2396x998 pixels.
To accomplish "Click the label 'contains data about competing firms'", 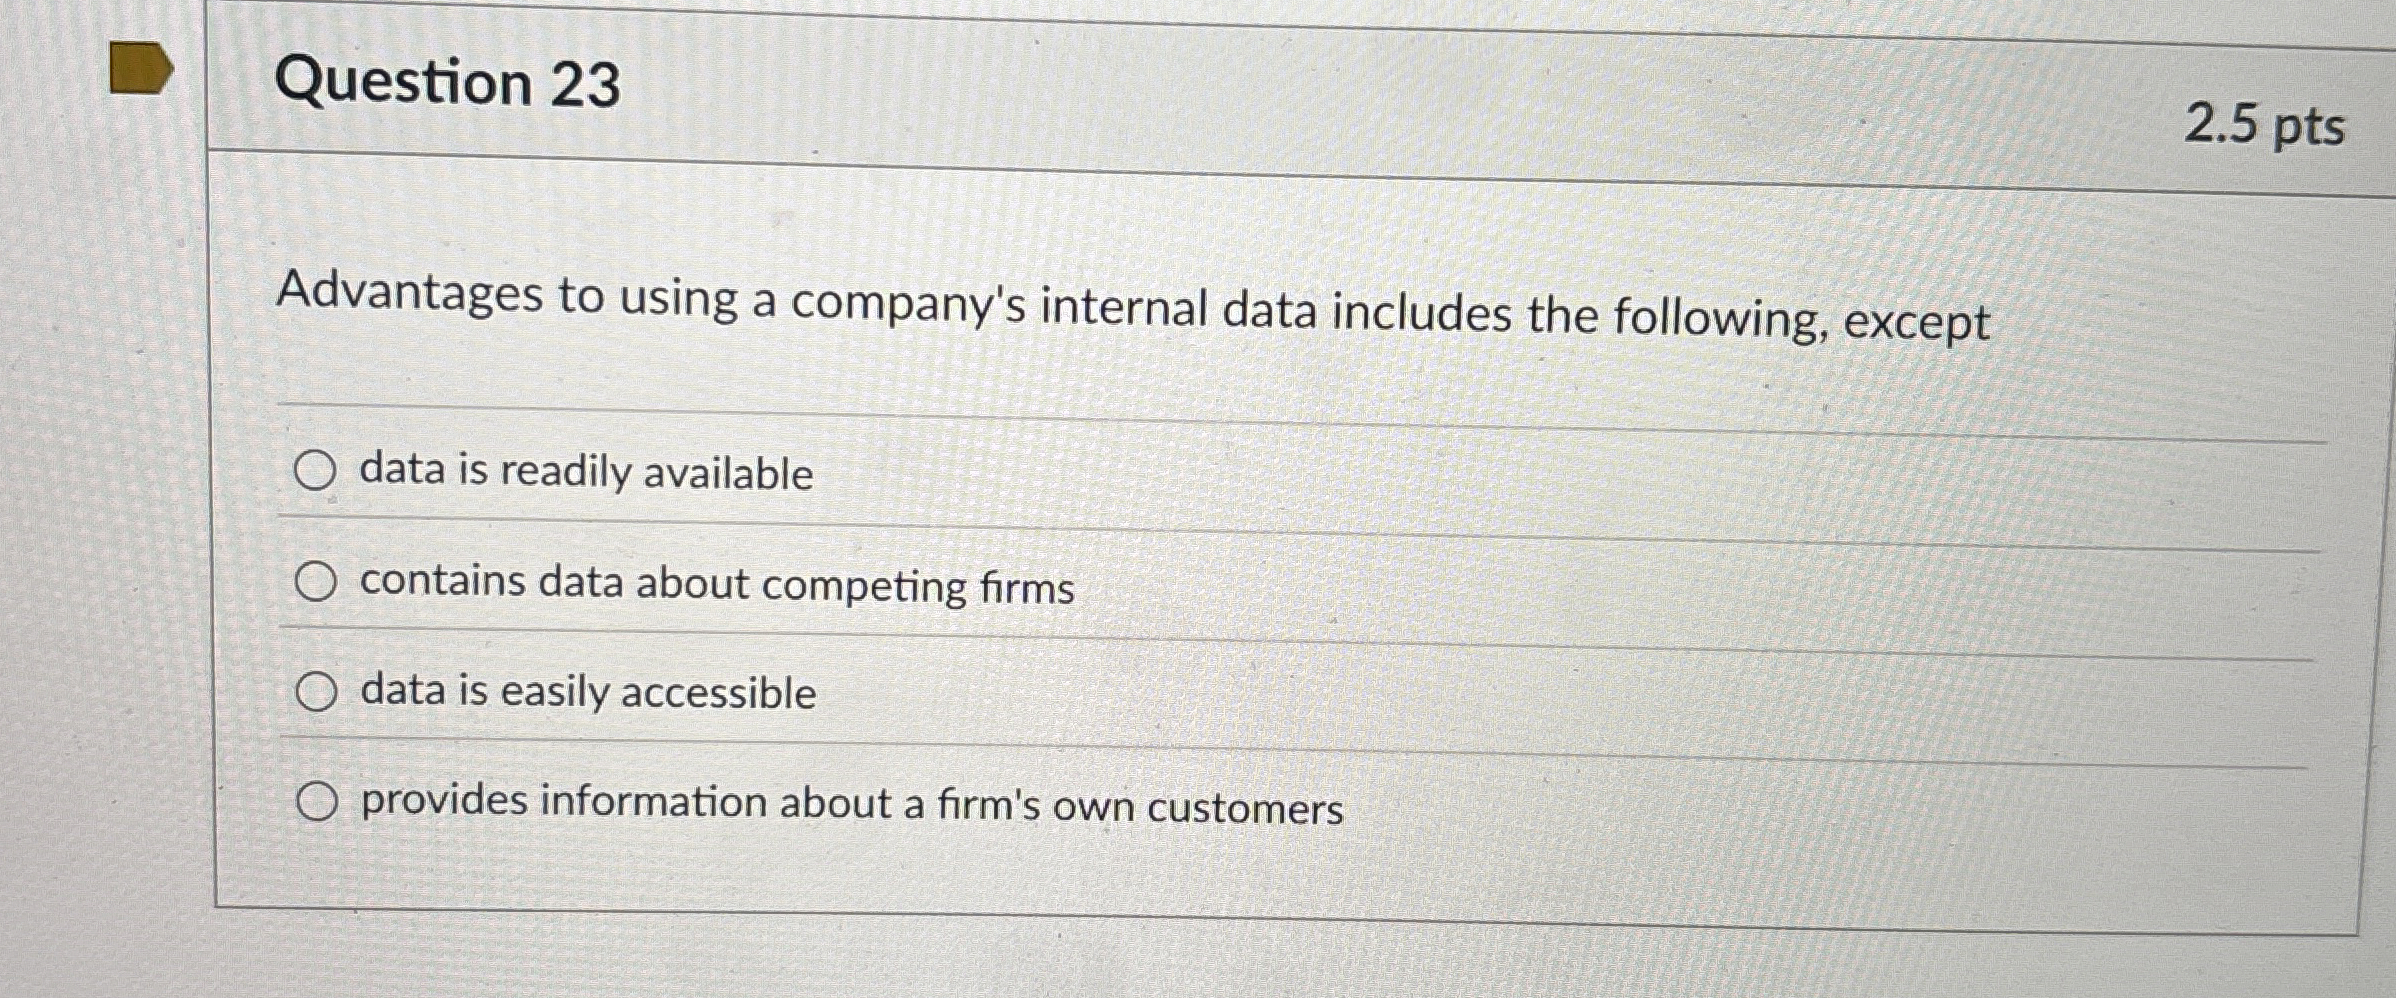I will 718,583.
